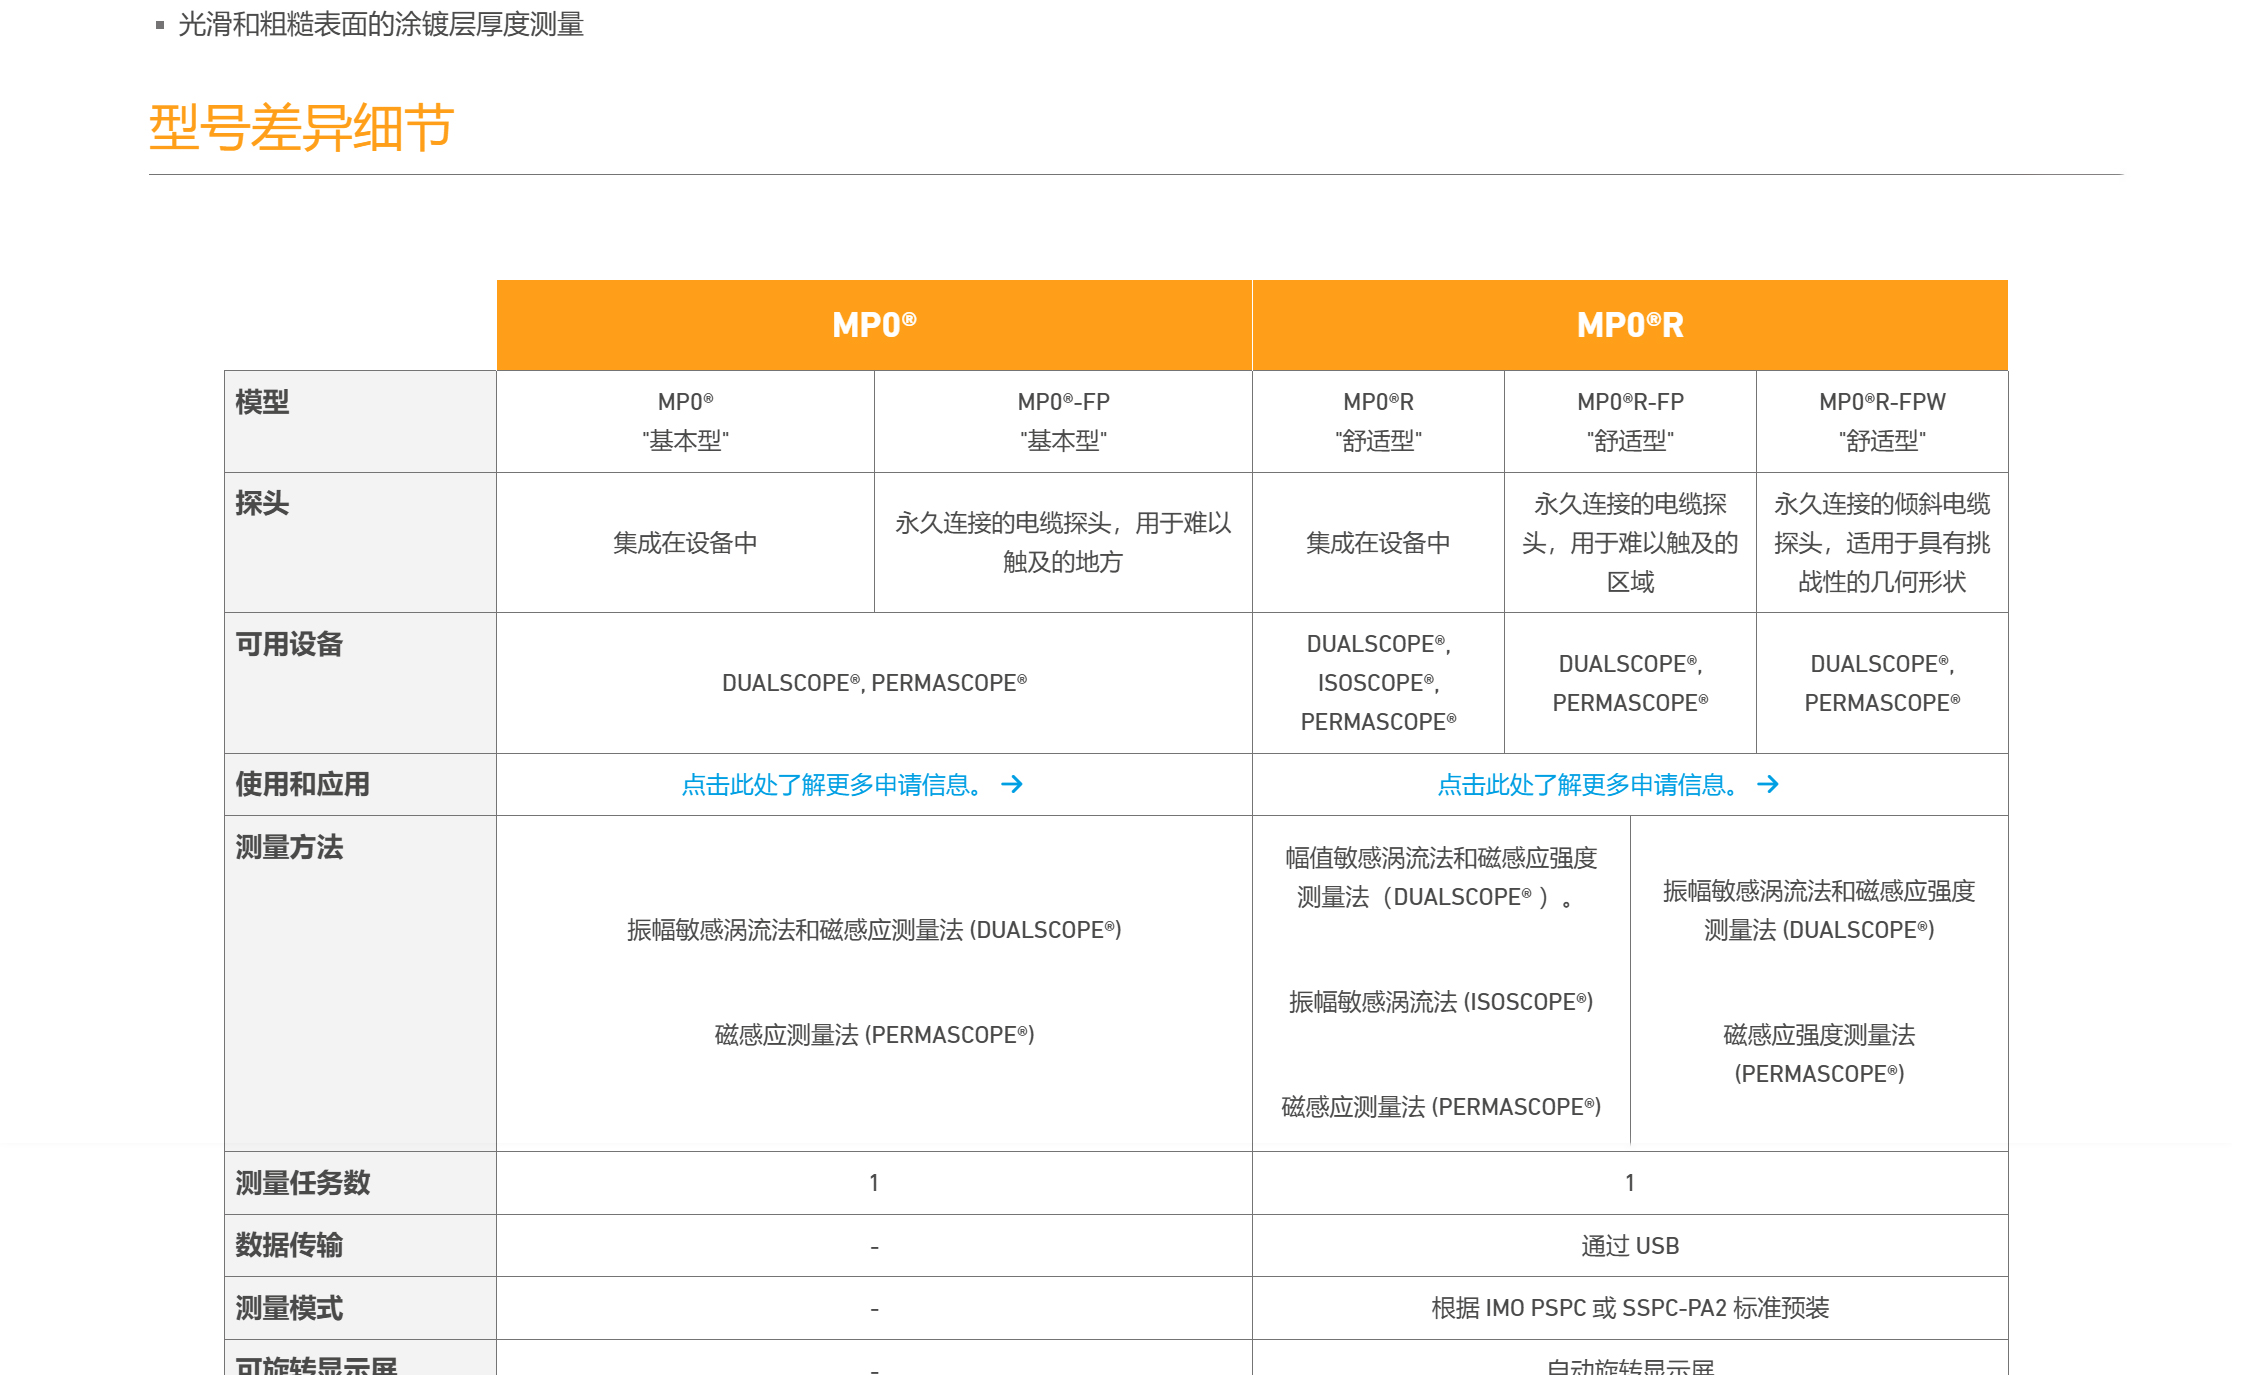
Task: Click the arrow icon after MP0®R application link
Action: tap(1768, 785)
